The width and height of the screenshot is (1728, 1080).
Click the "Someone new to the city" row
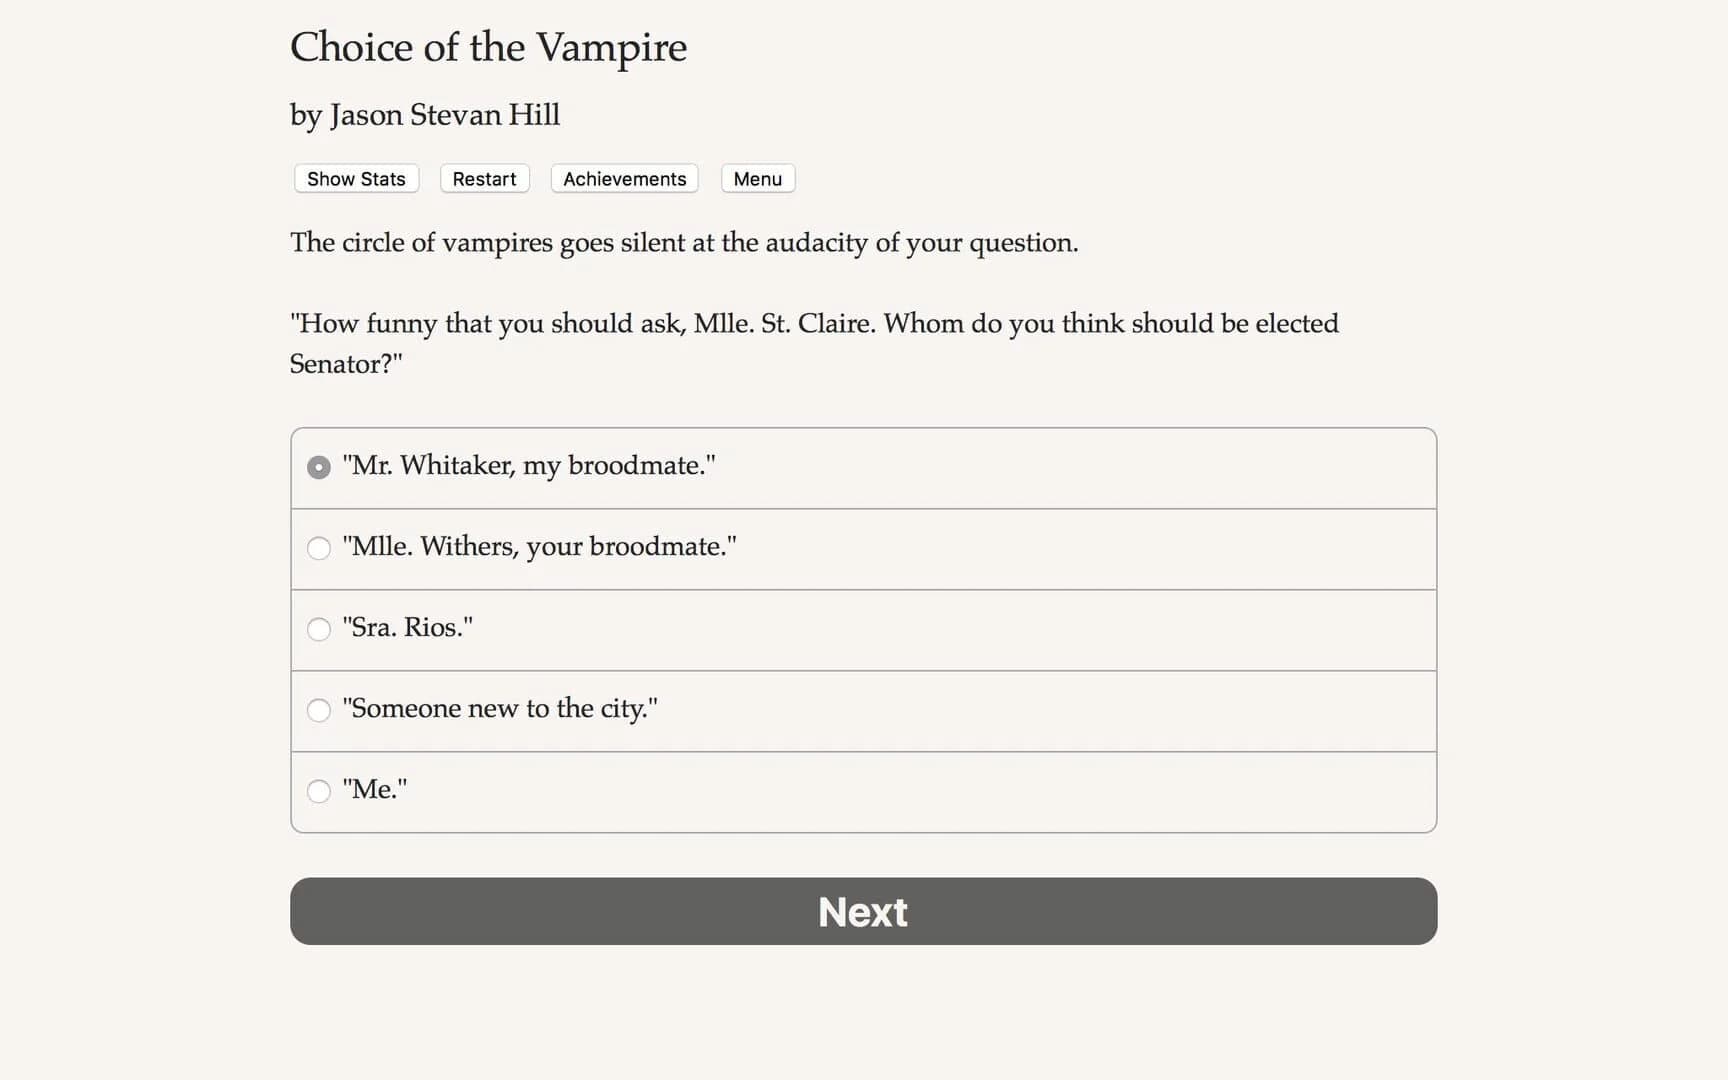coord(862,710)
